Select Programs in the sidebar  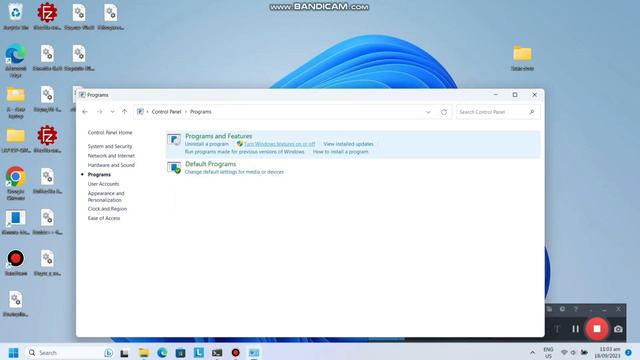99,174
